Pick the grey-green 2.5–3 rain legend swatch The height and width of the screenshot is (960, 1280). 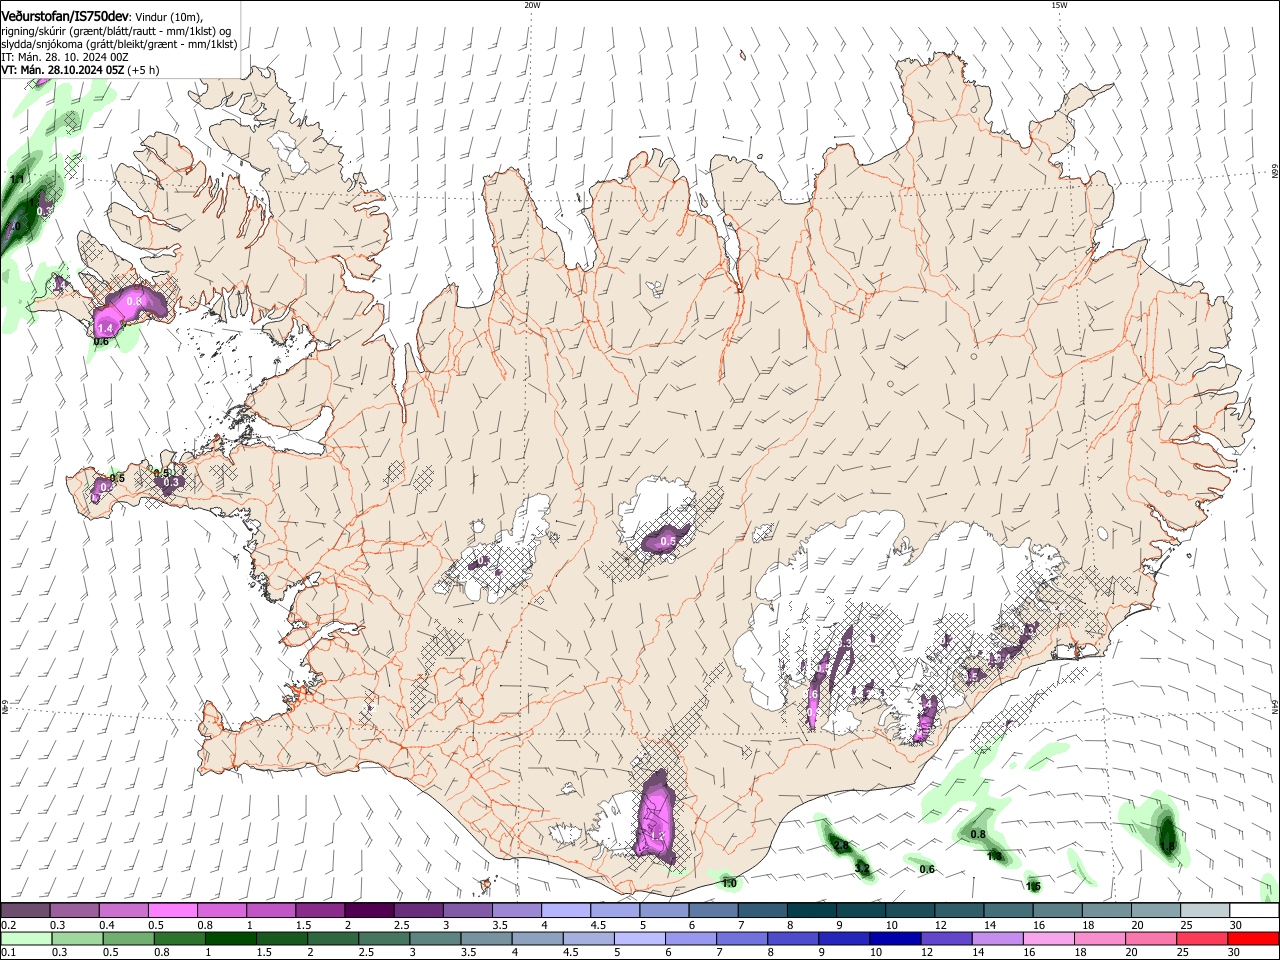[x=385, y=938]
